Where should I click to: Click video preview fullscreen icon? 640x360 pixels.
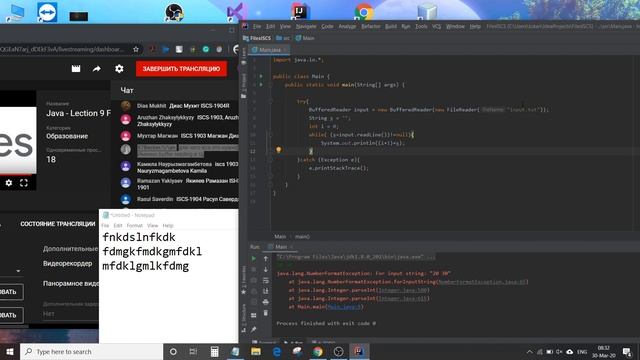24,183
